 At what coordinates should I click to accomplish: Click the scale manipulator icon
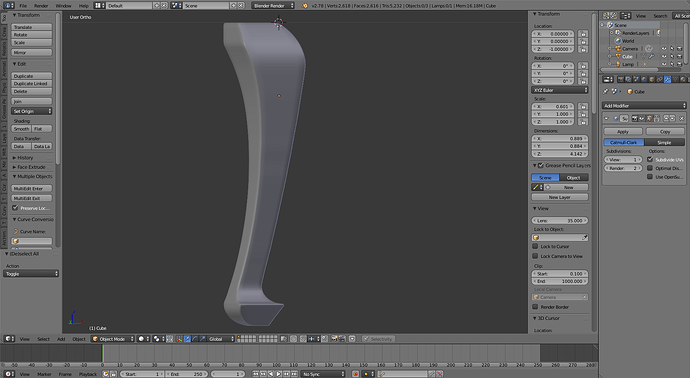202,339
